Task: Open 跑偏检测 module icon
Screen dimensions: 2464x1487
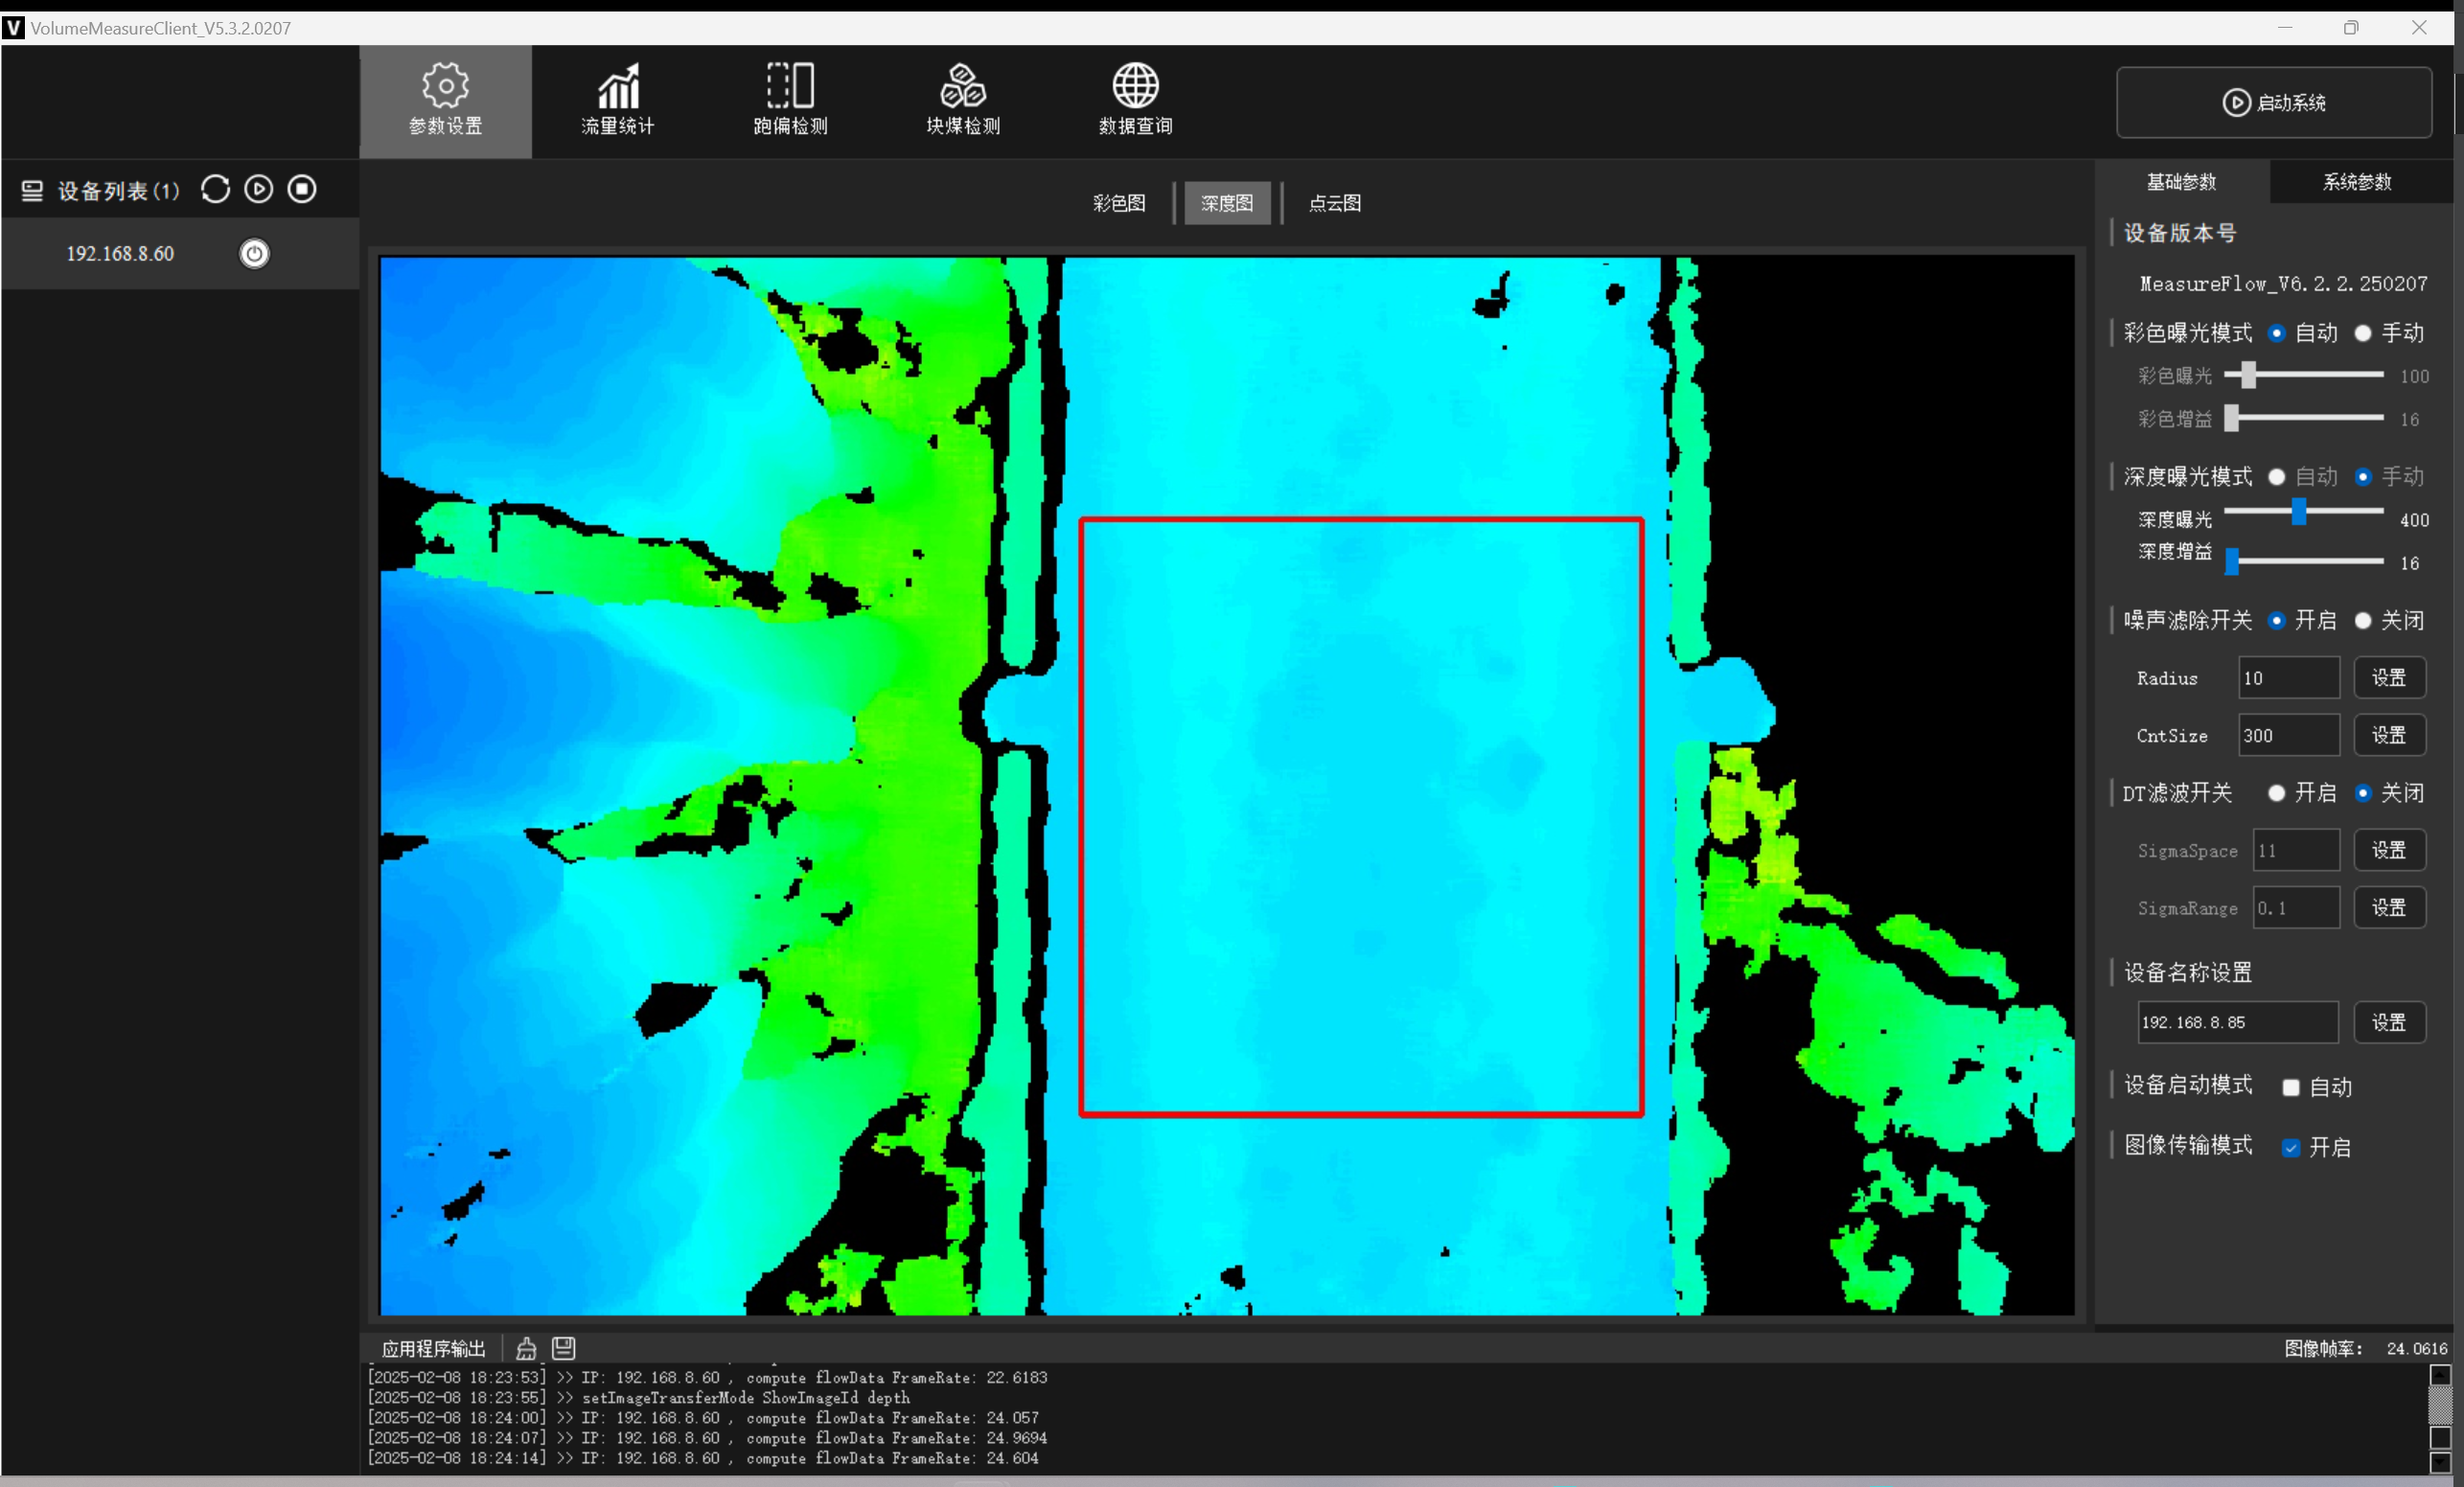Action: 790,86
